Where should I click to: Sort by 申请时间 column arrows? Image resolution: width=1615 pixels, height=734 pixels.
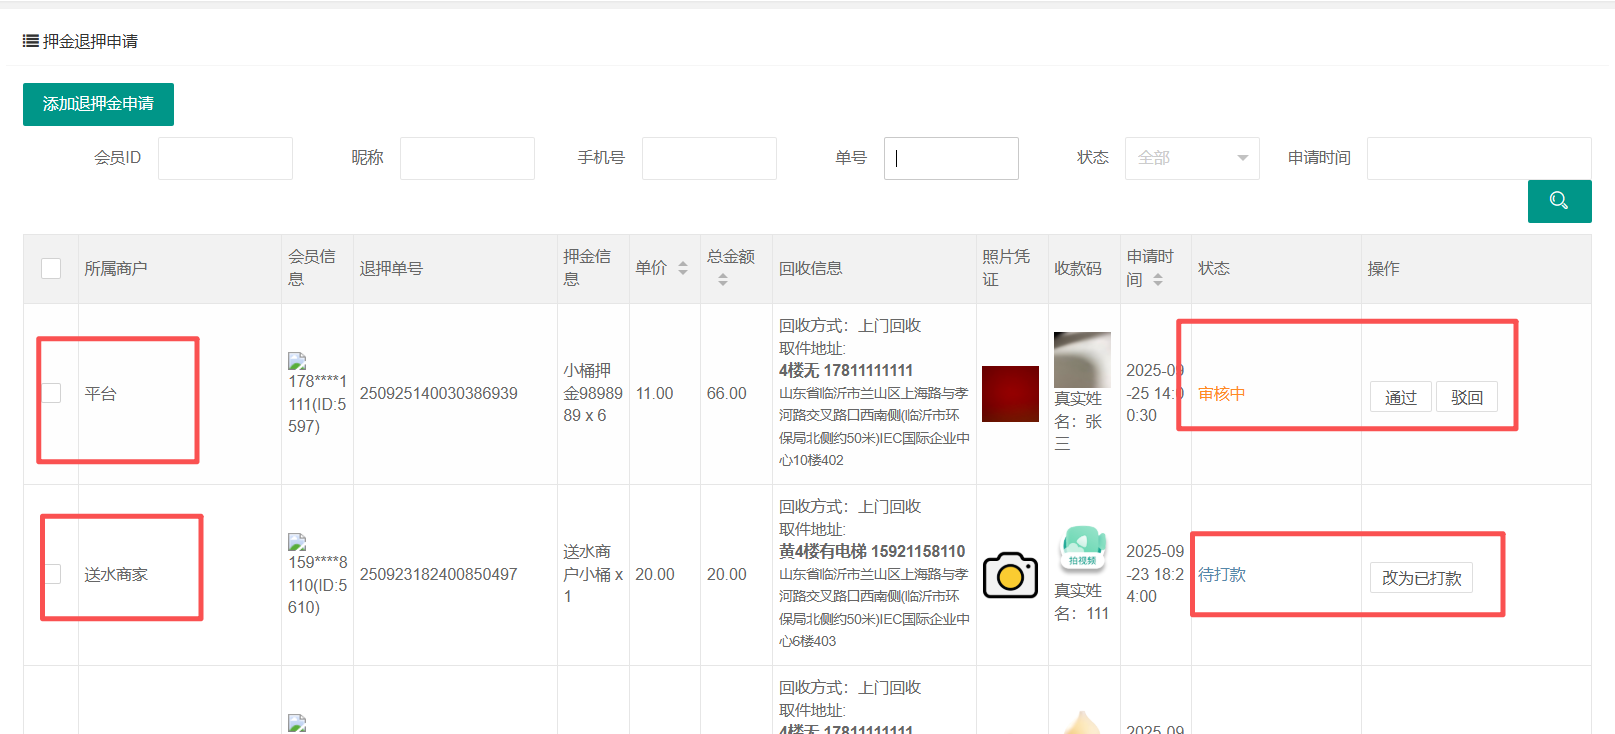pyautogui.click(x=1158, y=280)
